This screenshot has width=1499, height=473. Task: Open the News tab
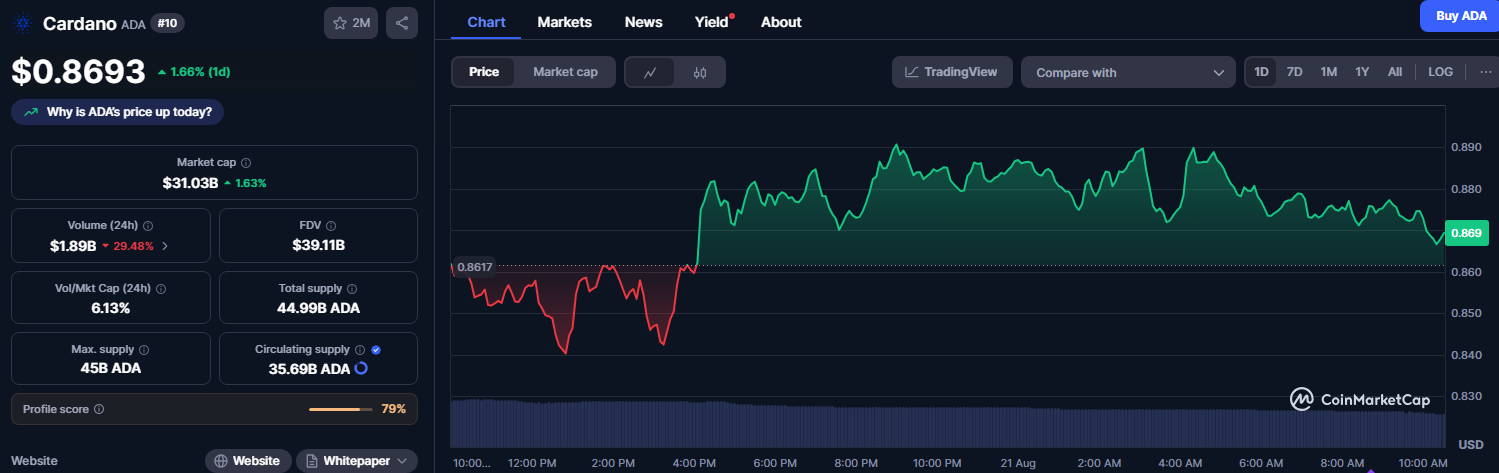tap(643, 22)
